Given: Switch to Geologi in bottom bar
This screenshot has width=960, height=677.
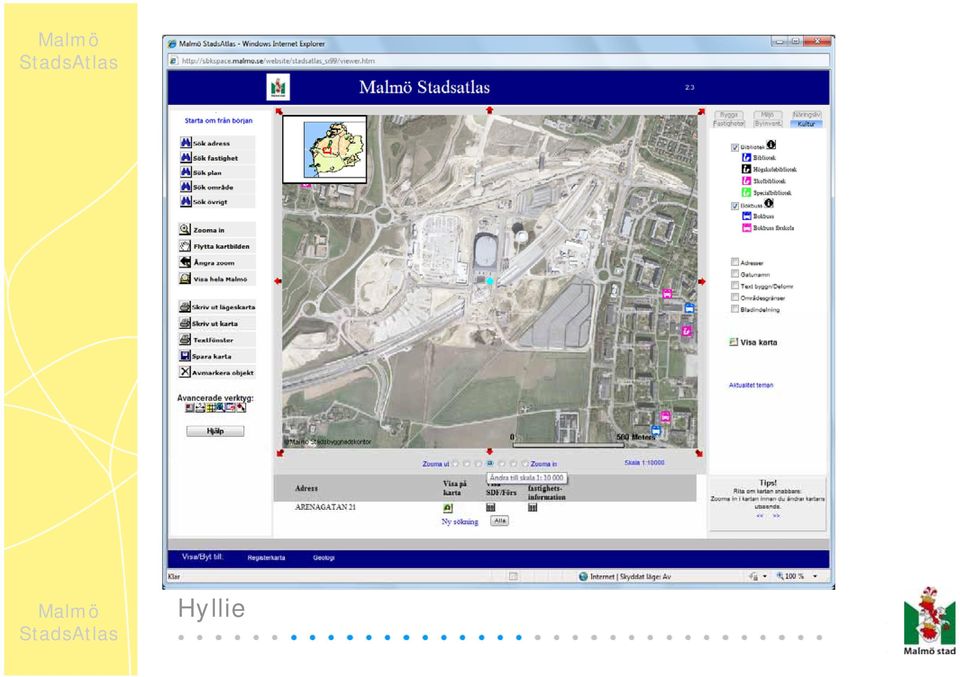Looking at the screenshot, I should [324, 558].
